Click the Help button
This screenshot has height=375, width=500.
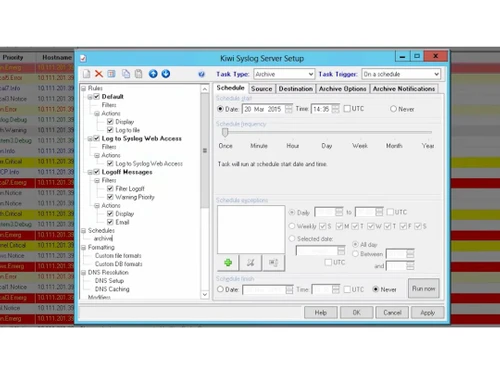pyautogui.click(x=321, y=313)
